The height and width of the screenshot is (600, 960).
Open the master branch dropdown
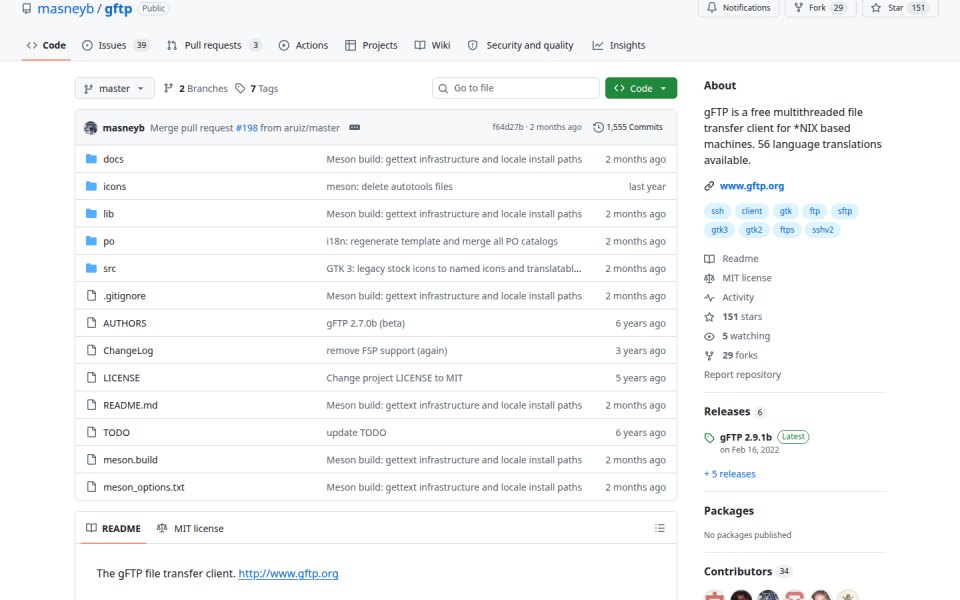click(x=114, y=89)
